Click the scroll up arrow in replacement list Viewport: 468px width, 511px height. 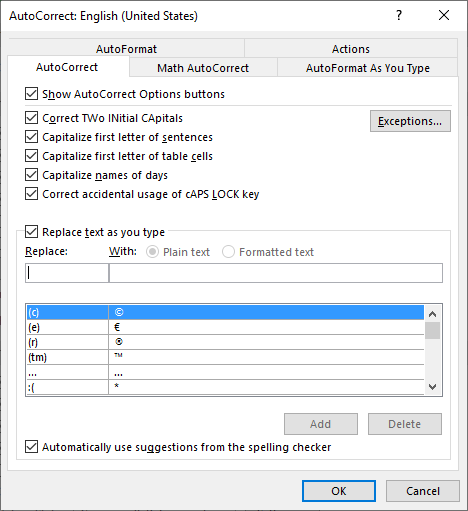(x=432, y=314)
